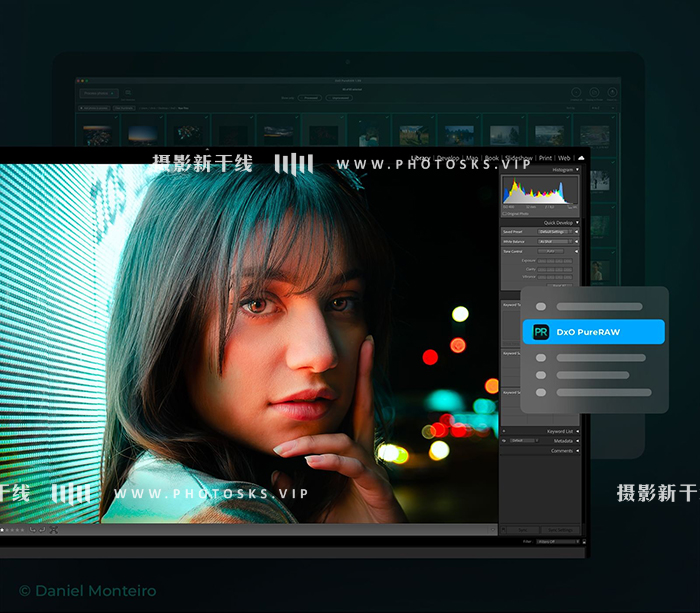This screenshot has width=700, height=613.
Task: Expand the Saved Preset section triangle
Action: [x=576, y=232]
